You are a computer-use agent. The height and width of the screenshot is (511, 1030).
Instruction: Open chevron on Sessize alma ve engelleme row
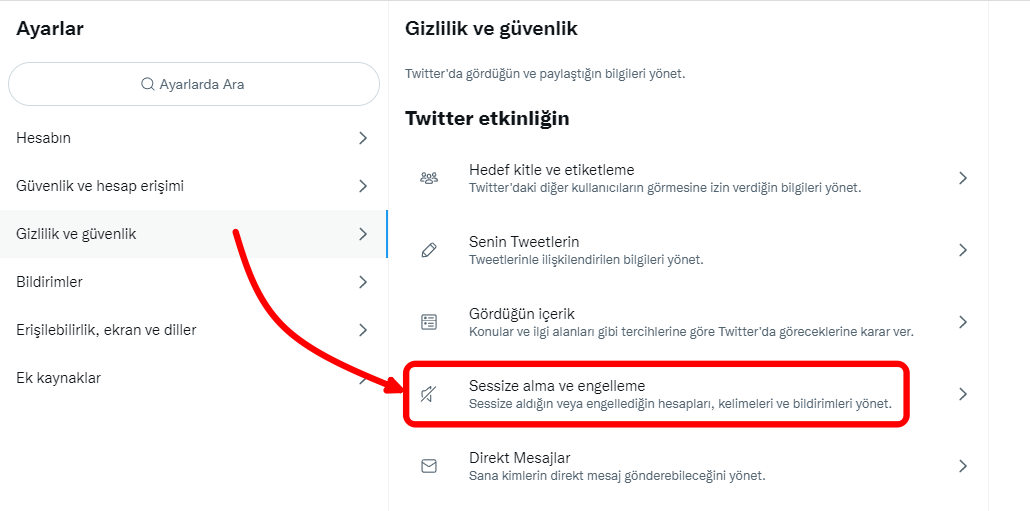[962, 394]
